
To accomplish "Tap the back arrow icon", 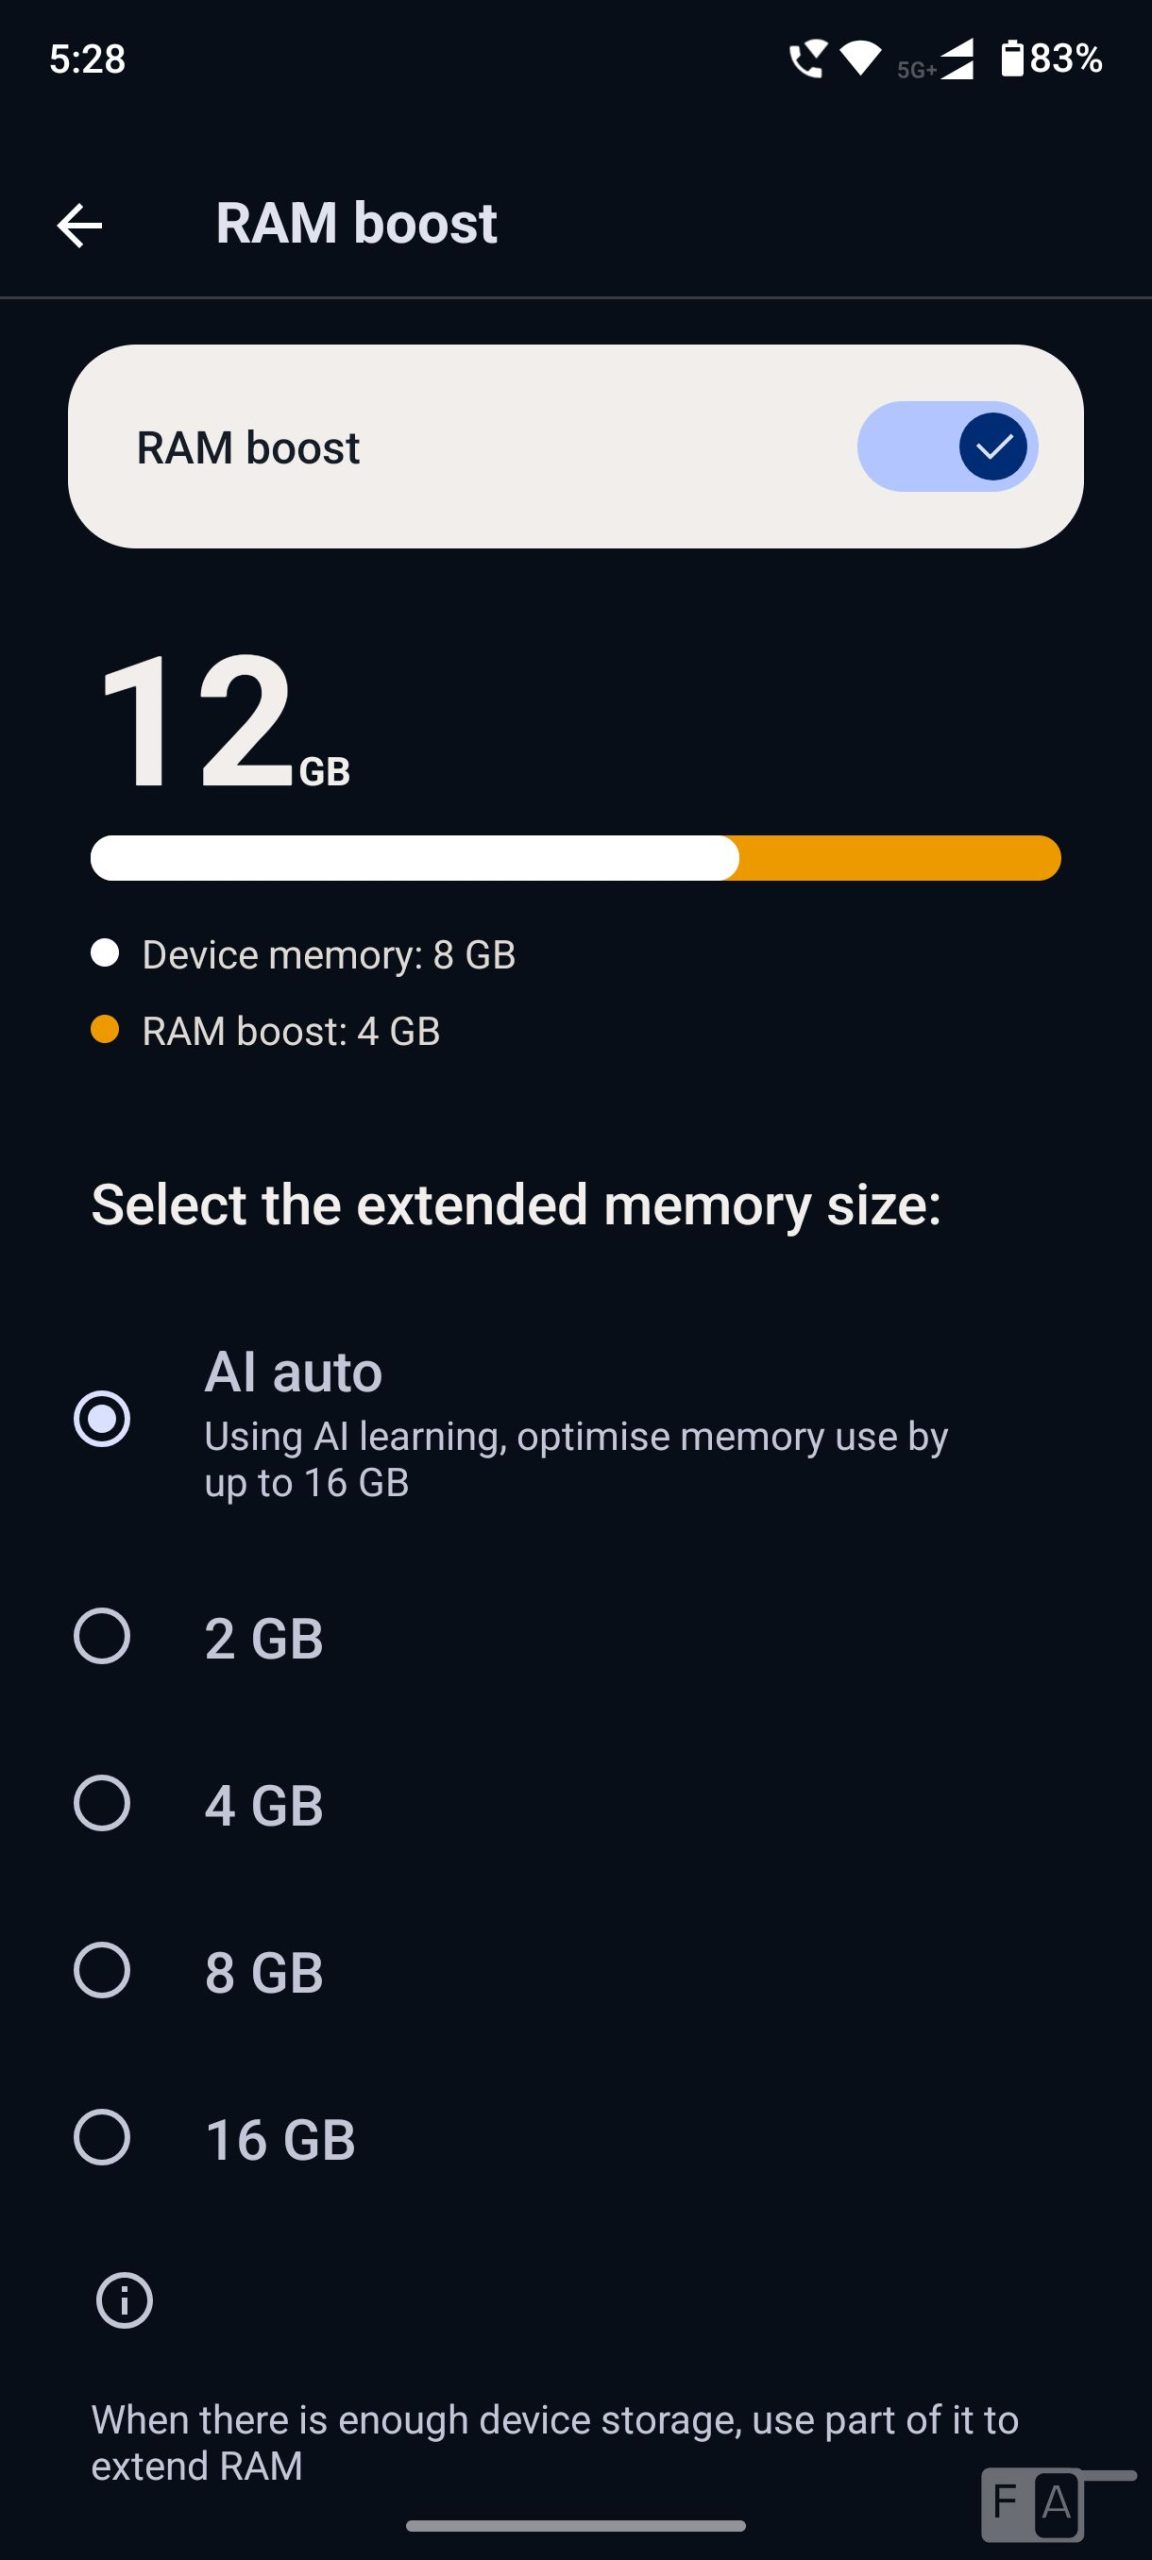I will (x=80, y=225).
